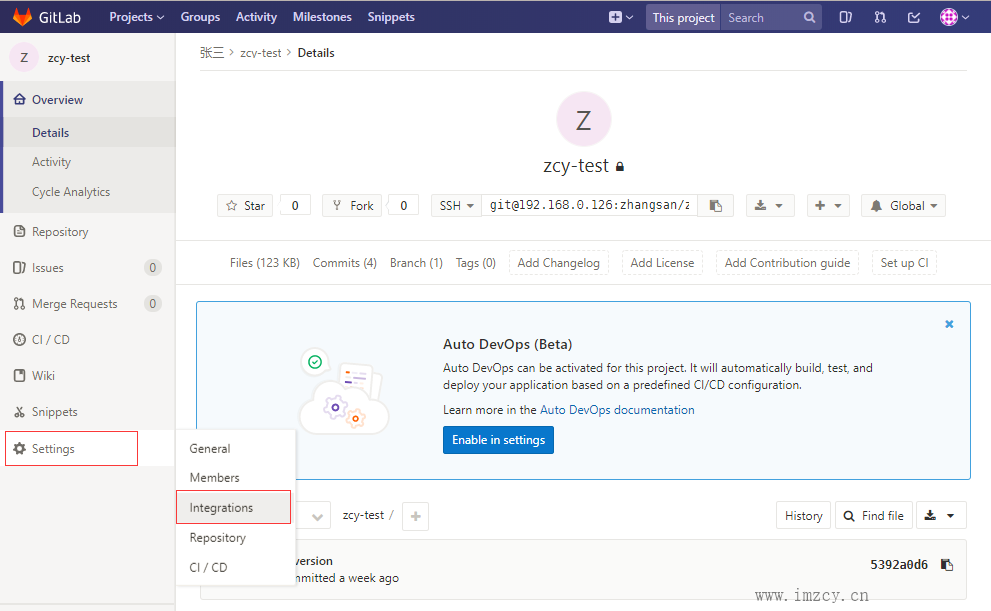Open the Issues icon in top navbar
Screen dimensions: 991x611
click(x=845, y=17)
